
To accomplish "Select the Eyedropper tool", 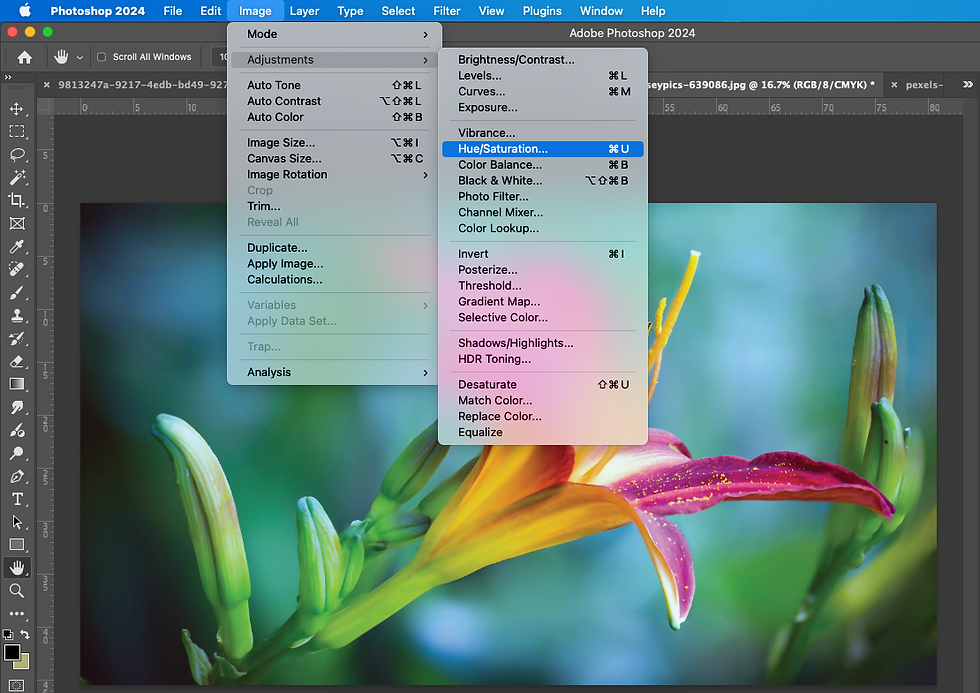I will coord(17,246).
